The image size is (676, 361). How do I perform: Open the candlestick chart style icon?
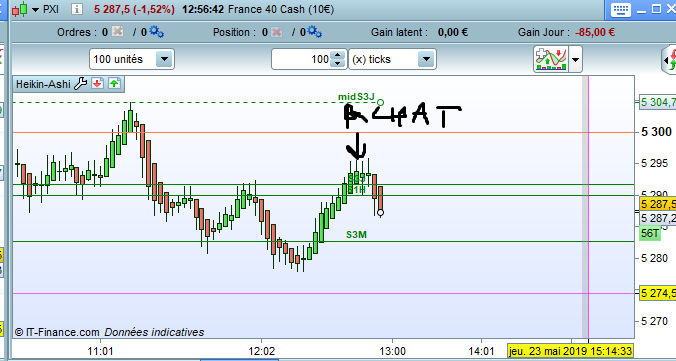pos(19,9)
